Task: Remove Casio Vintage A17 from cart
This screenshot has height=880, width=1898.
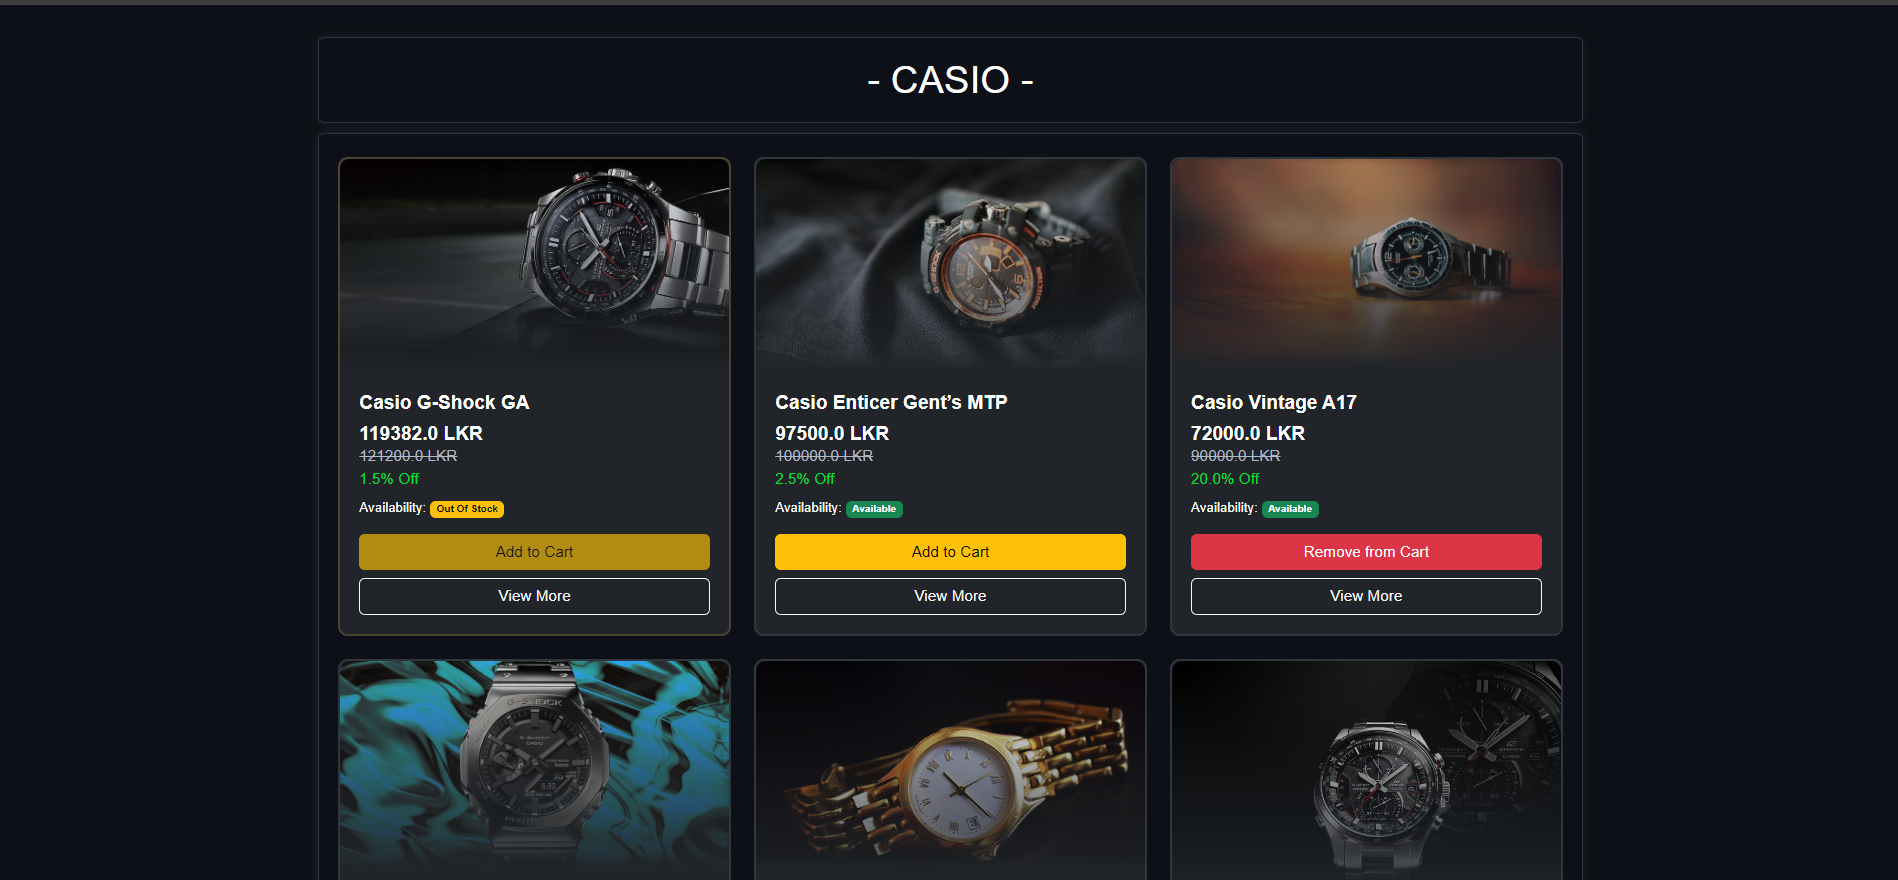Action: pyautogui.click(x=1366, y=552)
